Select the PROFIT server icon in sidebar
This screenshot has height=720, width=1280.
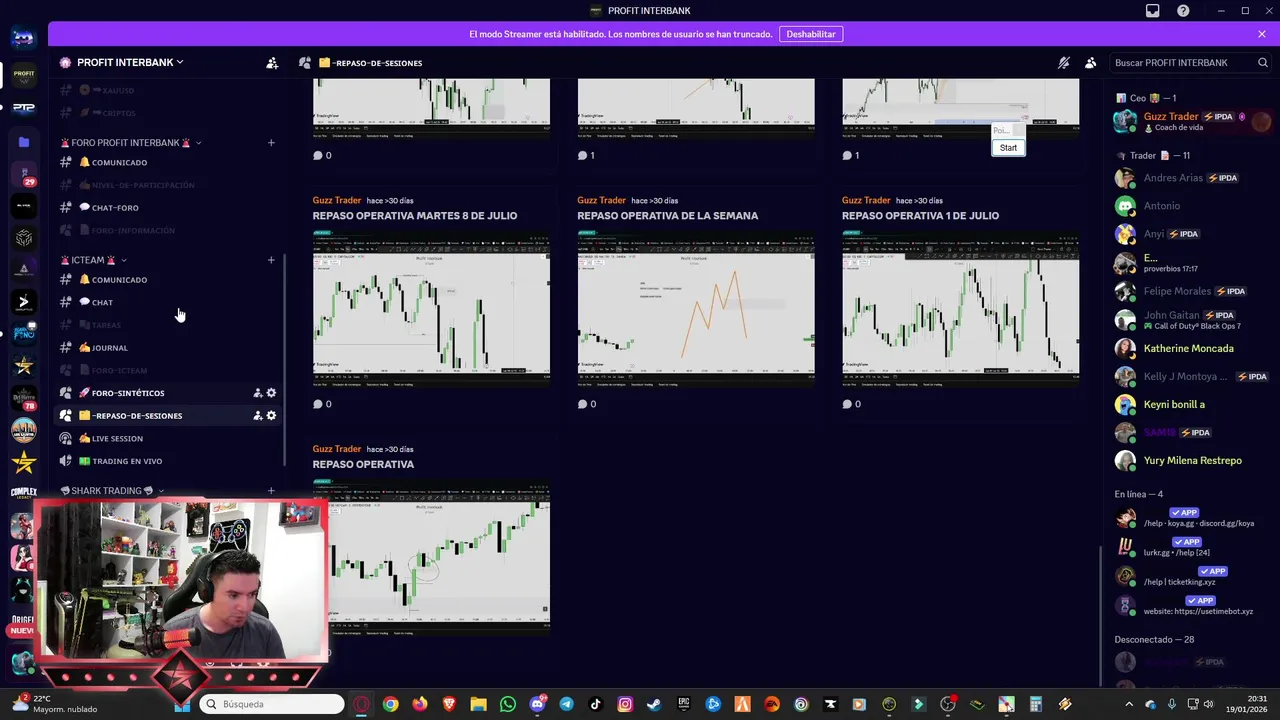point(24,74)
